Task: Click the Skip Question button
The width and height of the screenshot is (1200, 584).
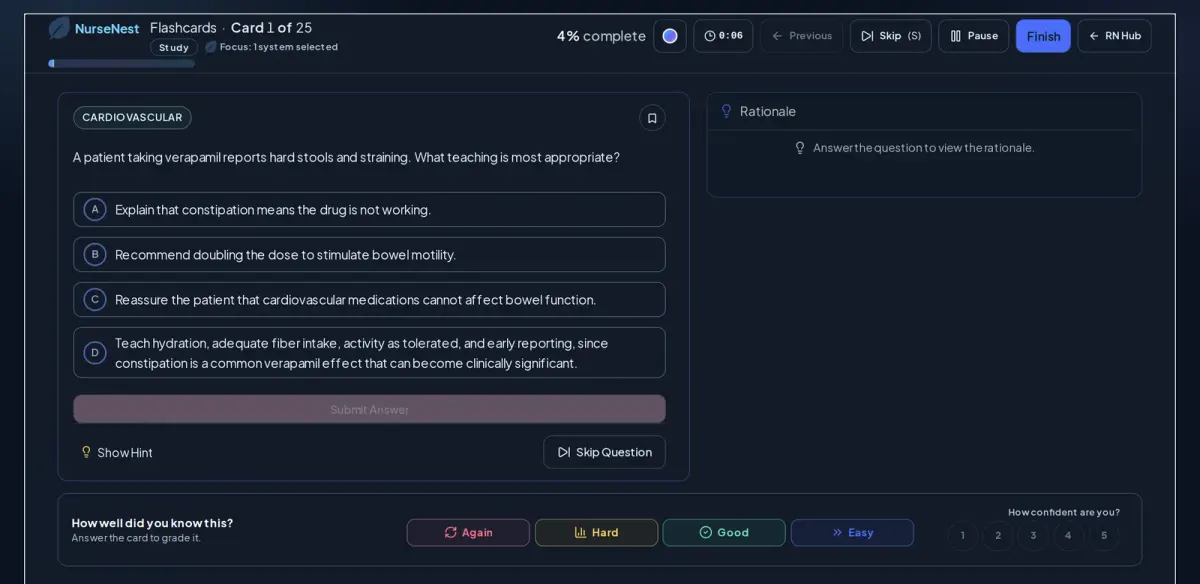Action: [604, 452]
